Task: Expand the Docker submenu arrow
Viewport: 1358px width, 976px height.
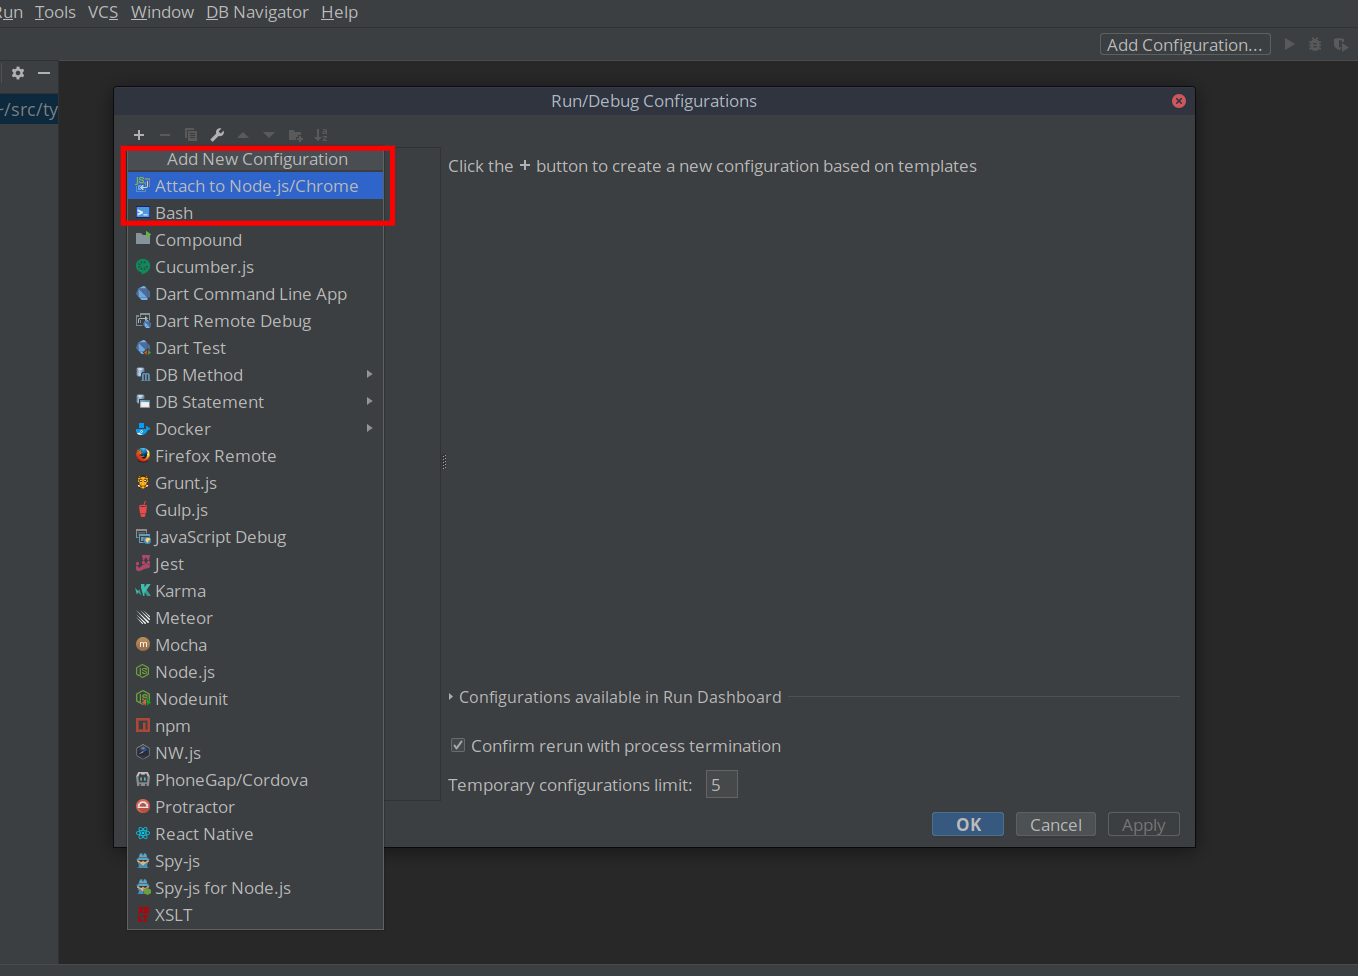Action: coord(370,429)
